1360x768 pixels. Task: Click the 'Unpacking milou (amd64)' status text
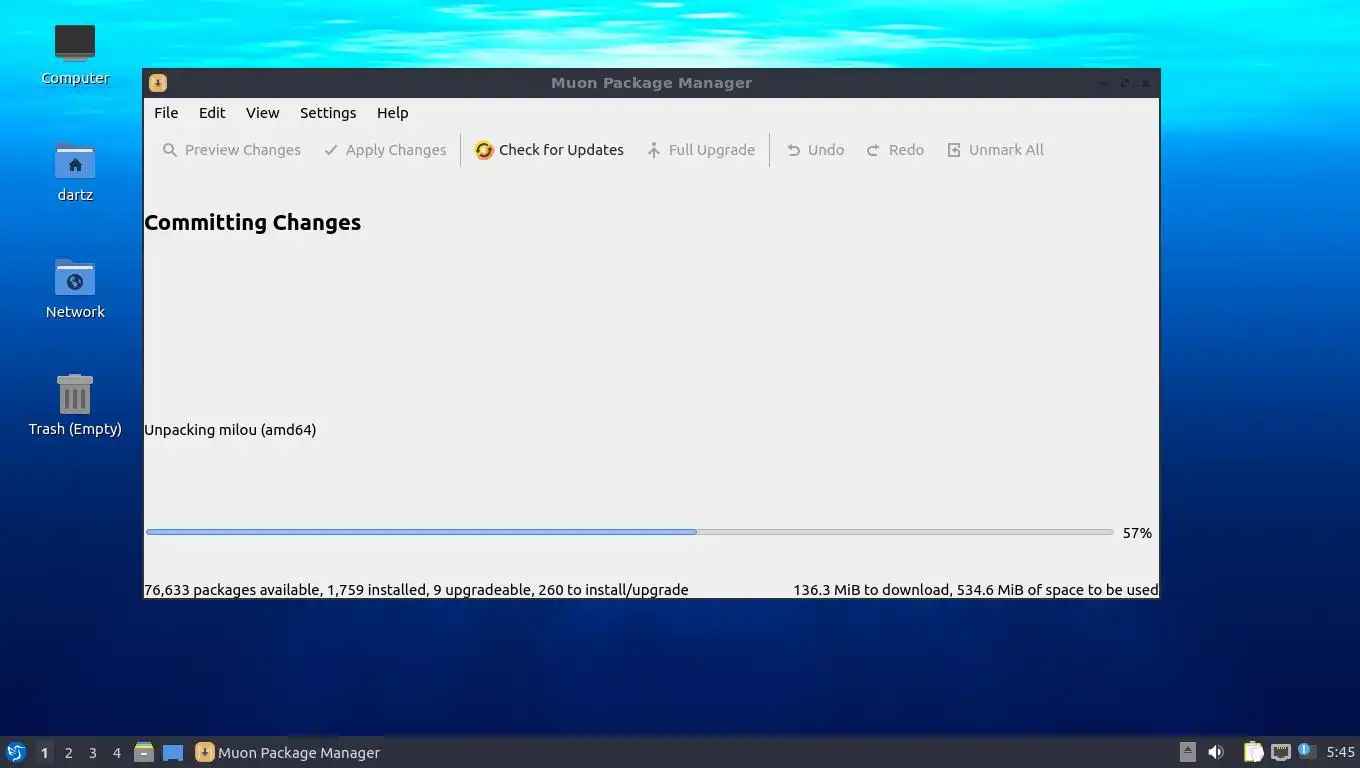230,430
